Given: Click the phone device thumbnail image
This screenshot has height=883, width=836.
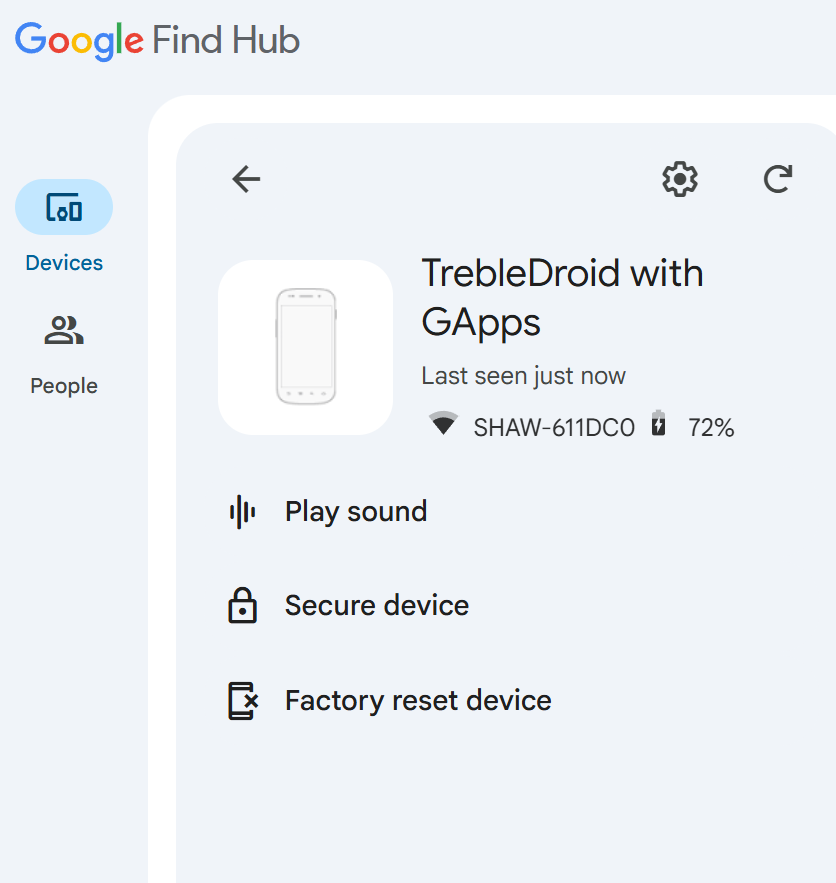Looking at the screenshot, I should (x=305, y=347).
